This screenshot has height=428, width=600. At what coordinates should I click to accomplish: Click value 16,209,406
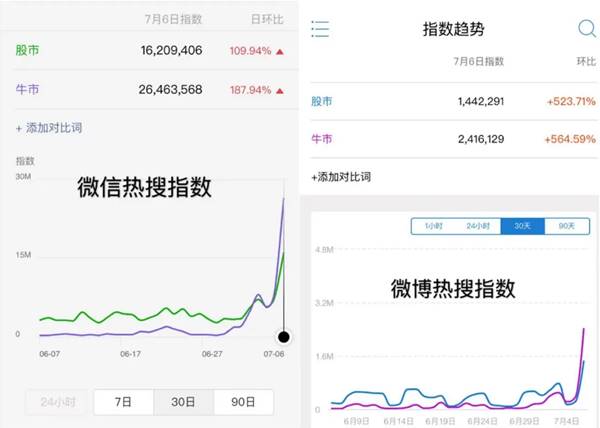click(x=171, y=50)
